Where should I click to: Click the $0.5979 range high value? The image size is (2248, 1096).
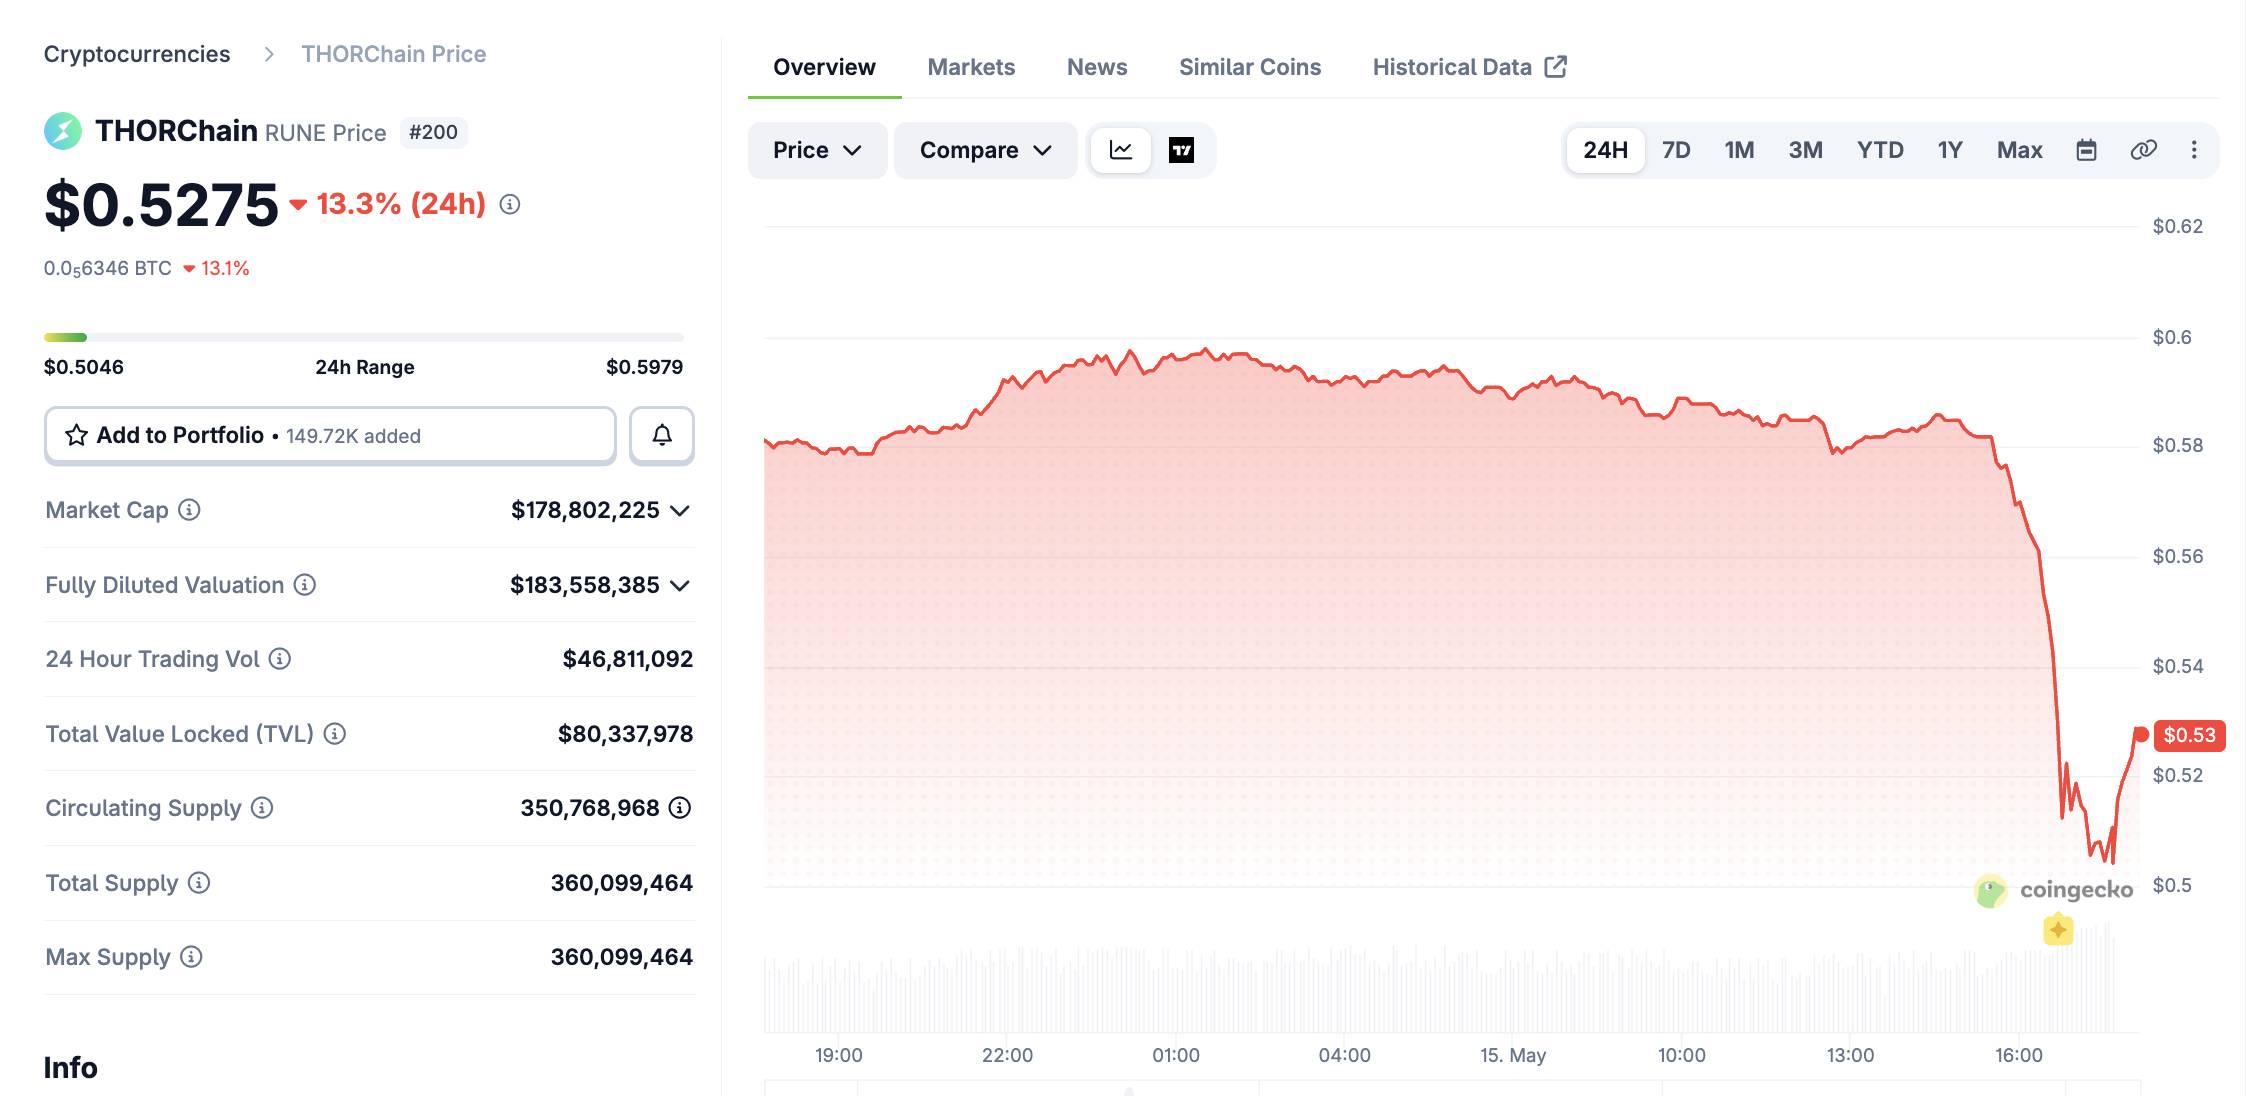(645, 367)
